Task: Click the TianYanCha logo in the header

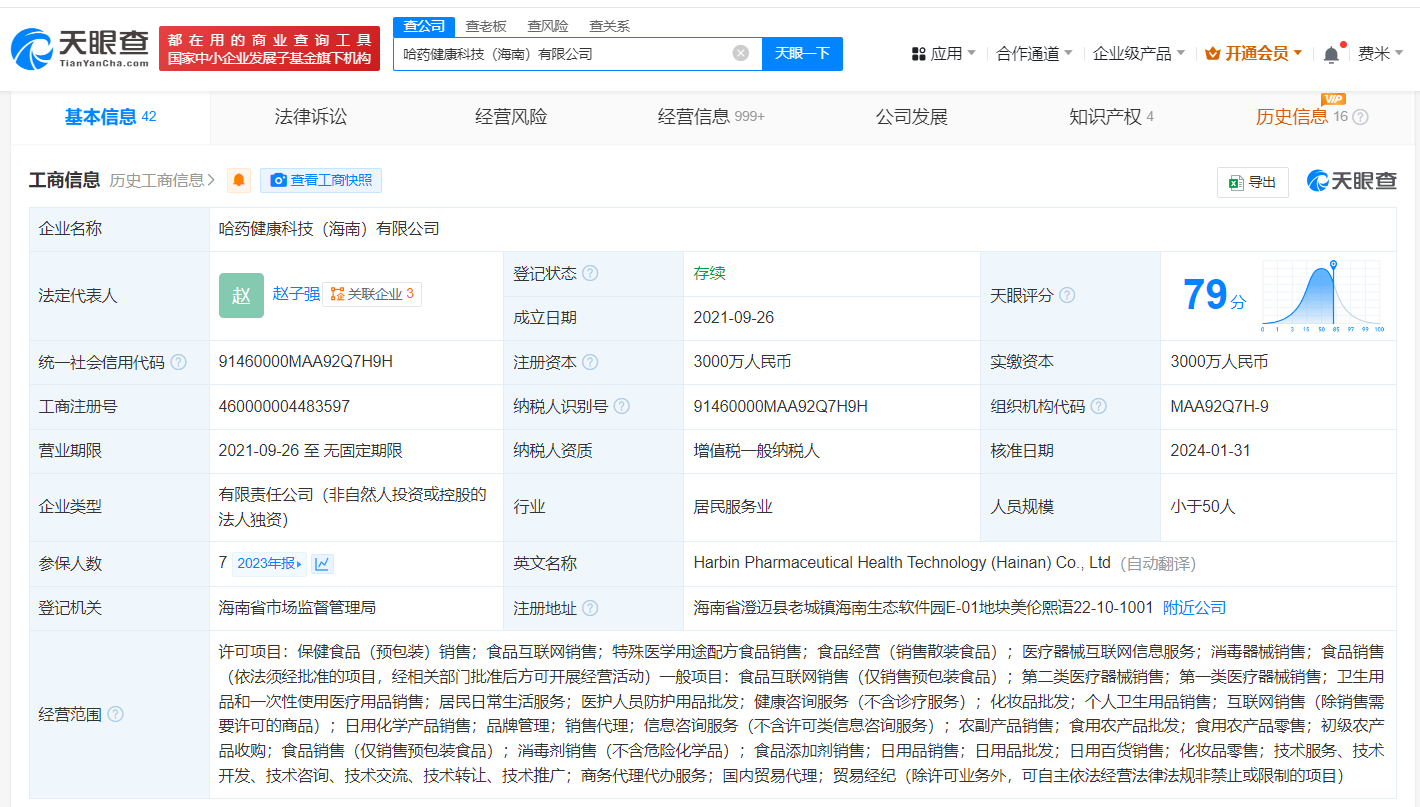Action: click(80, 48)
